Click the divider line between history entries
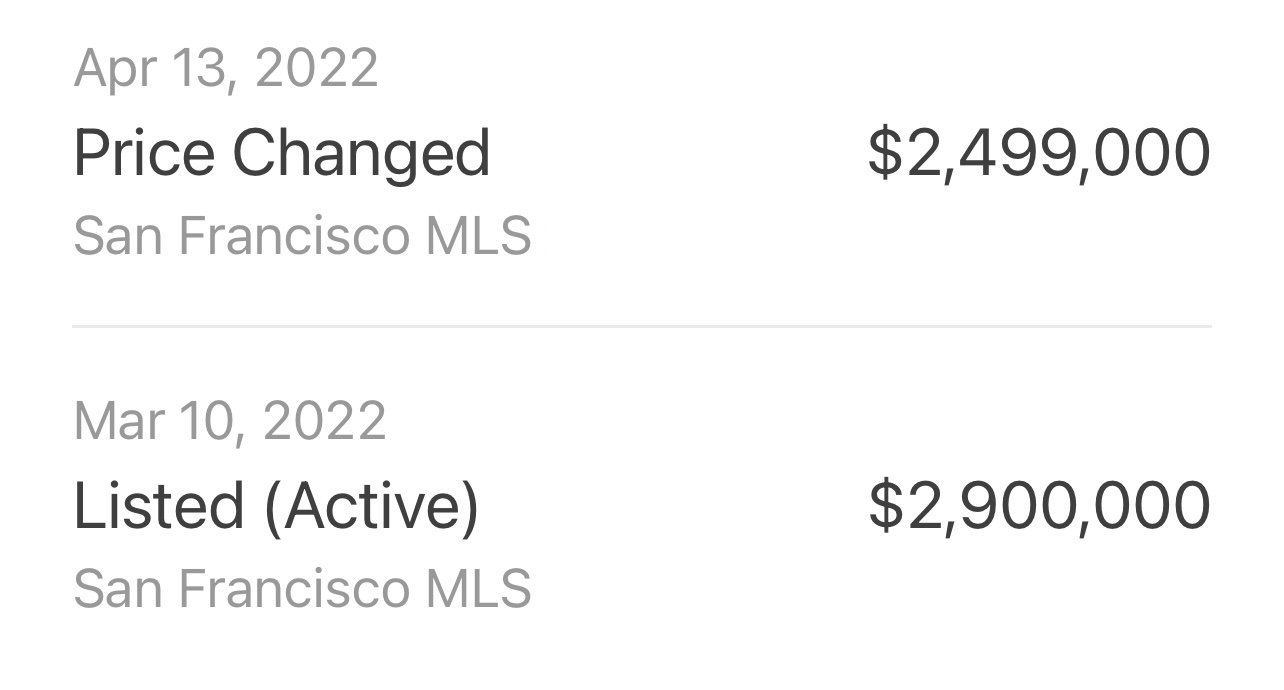The height and width of the screenshot is (690, 1284). (642, 326)
